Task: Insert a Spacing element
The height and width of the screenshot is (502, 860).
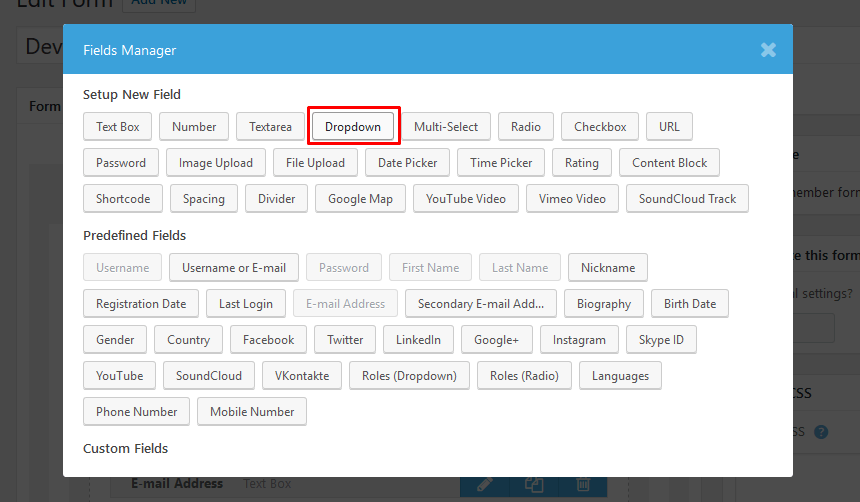Action: [203, 199]
